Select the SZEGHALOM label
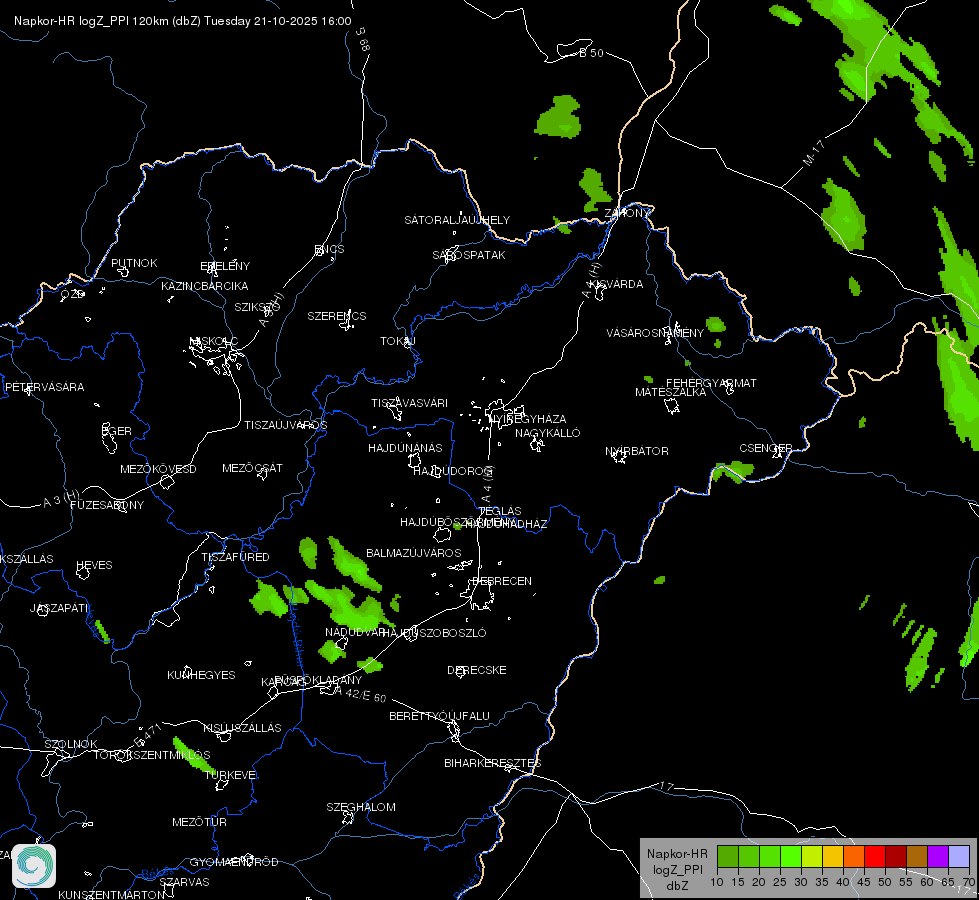This screenshot has width=979, height=900. [361, 807]
